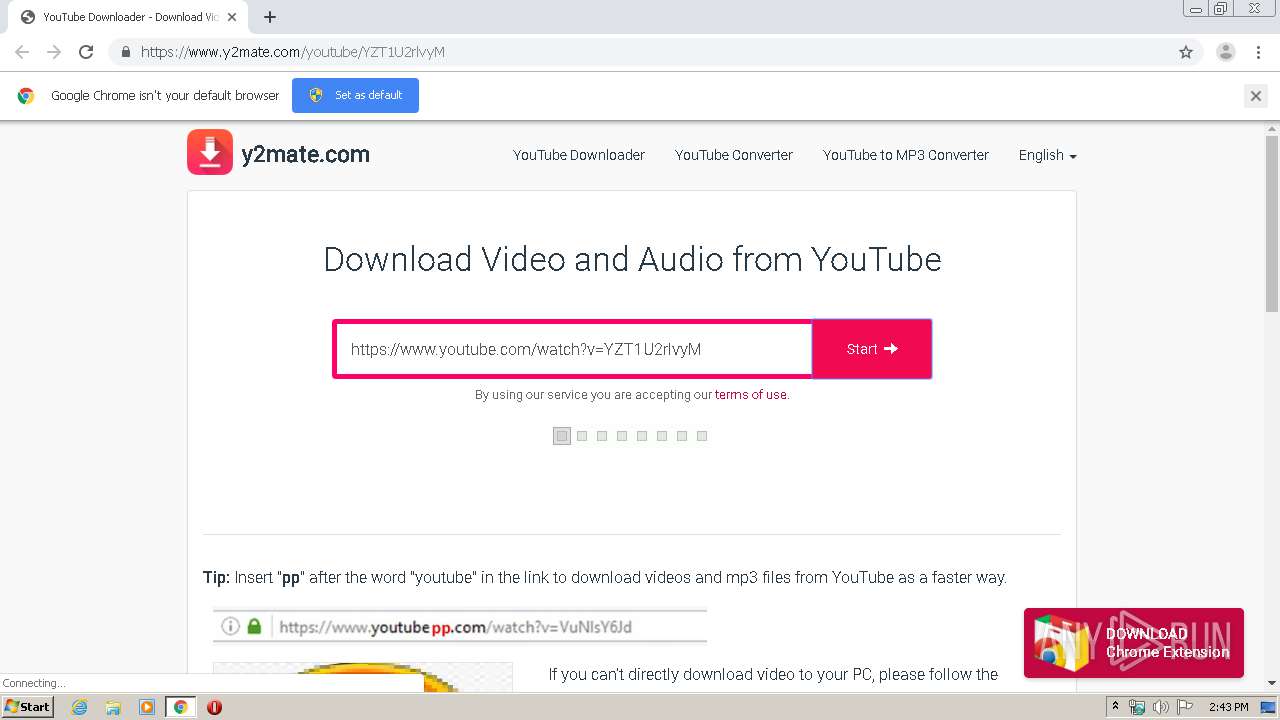Bookmark this page with the star

tap(1186, 52)
